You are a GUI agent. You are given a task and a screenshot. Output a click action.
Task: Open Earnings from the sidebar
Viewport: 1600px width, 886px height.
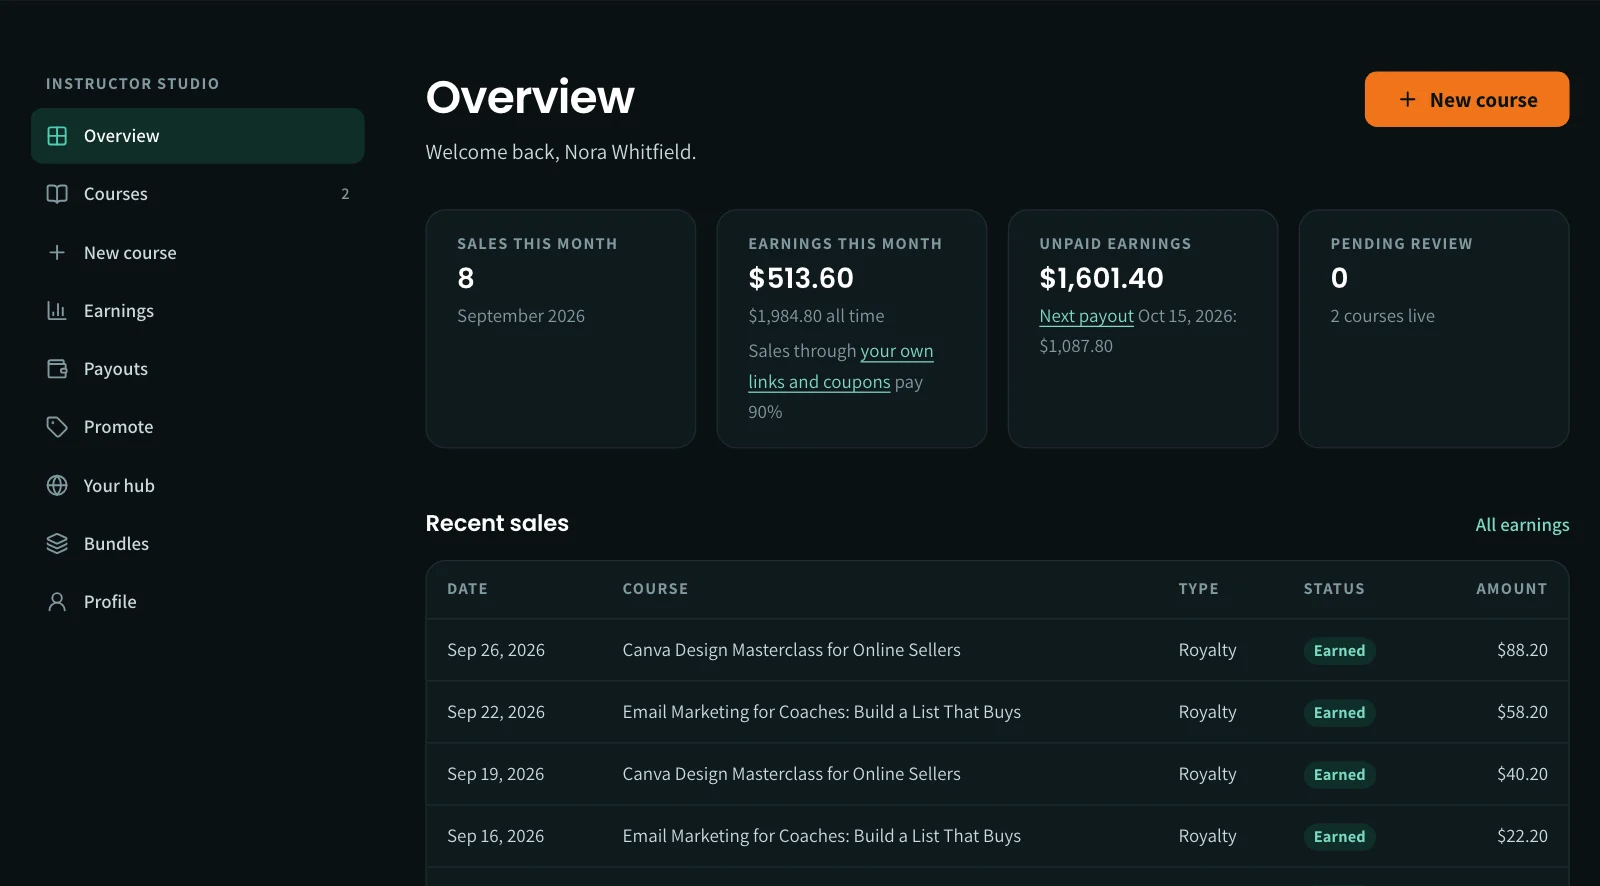(198, 311)
